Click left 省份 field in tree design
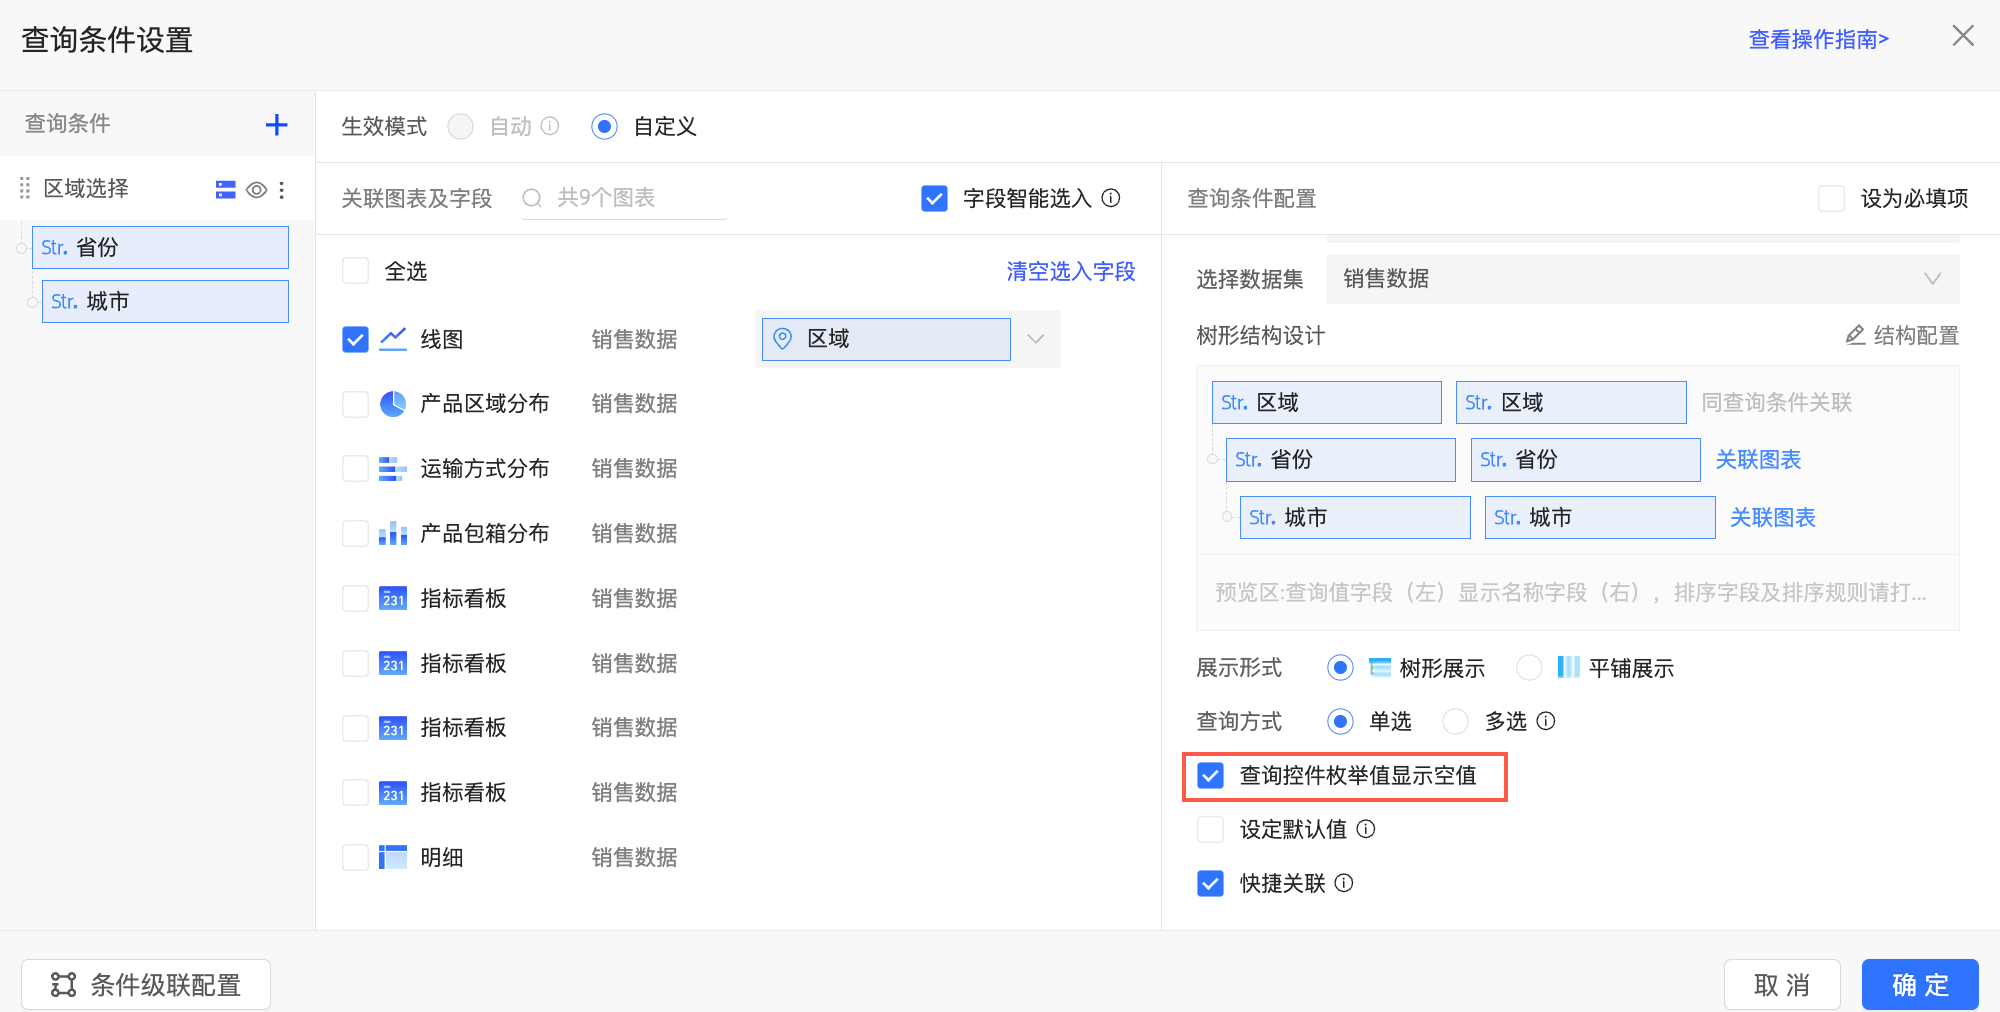Image resolution: width=2000 pixels, height=1012 pixels. click(x=1340, y=460)
